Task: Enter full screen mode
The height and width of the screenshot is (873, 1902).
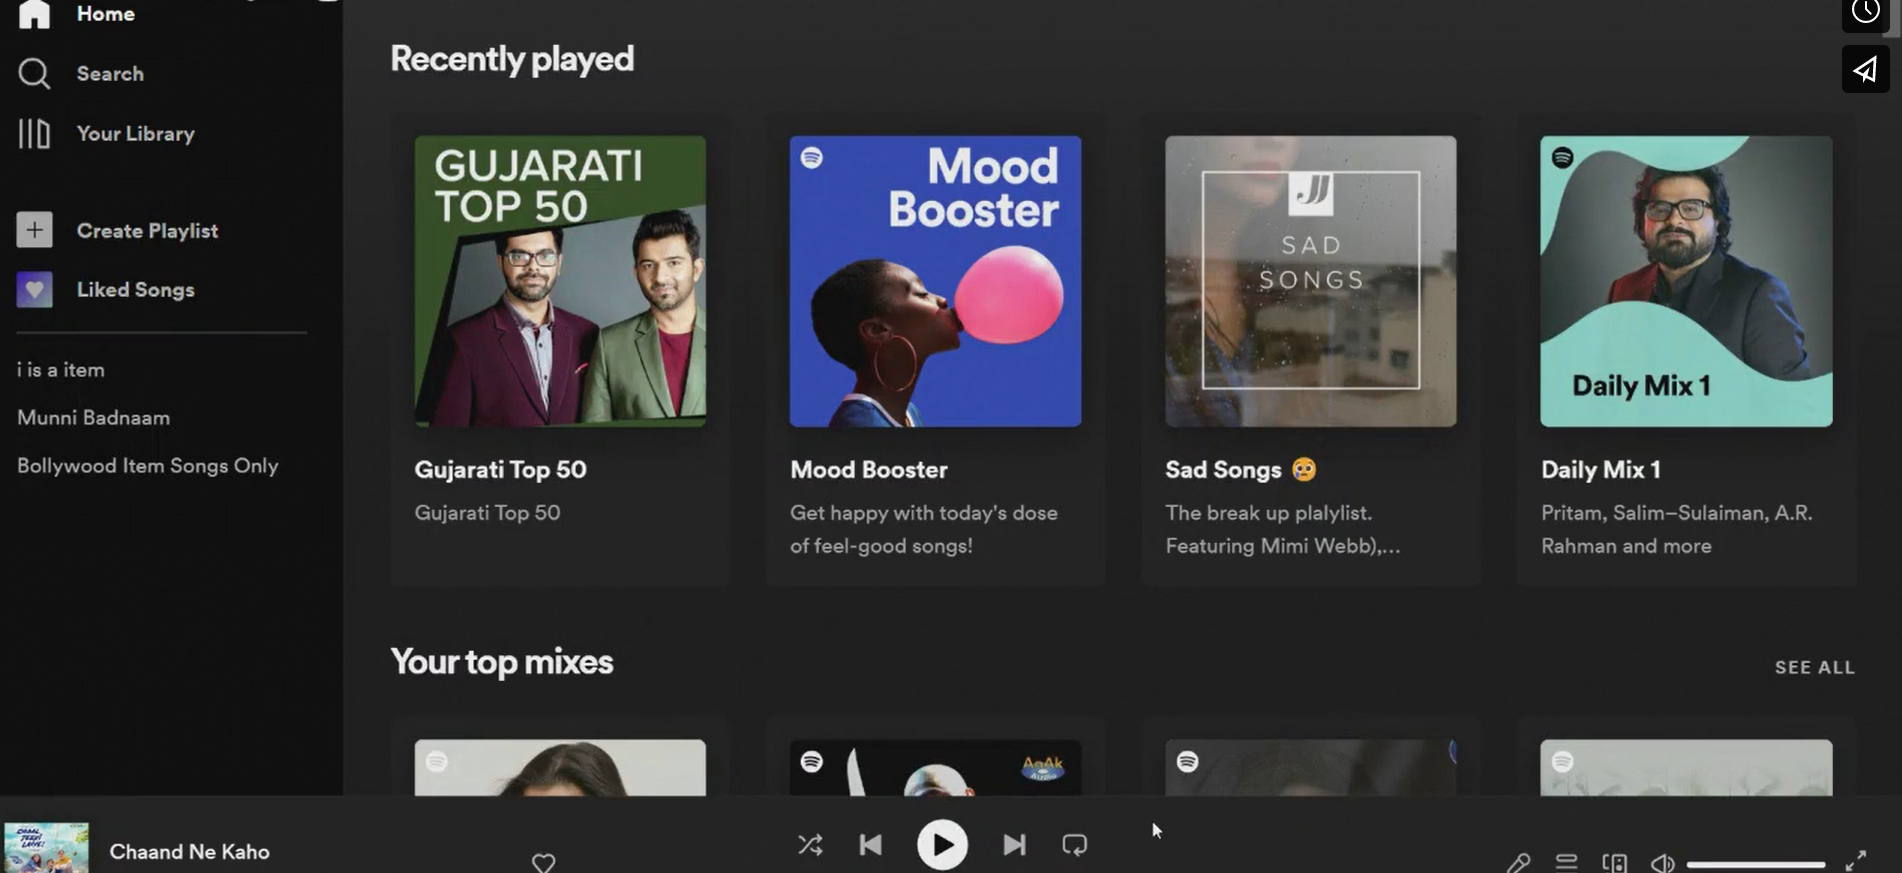Action: 1856,861
